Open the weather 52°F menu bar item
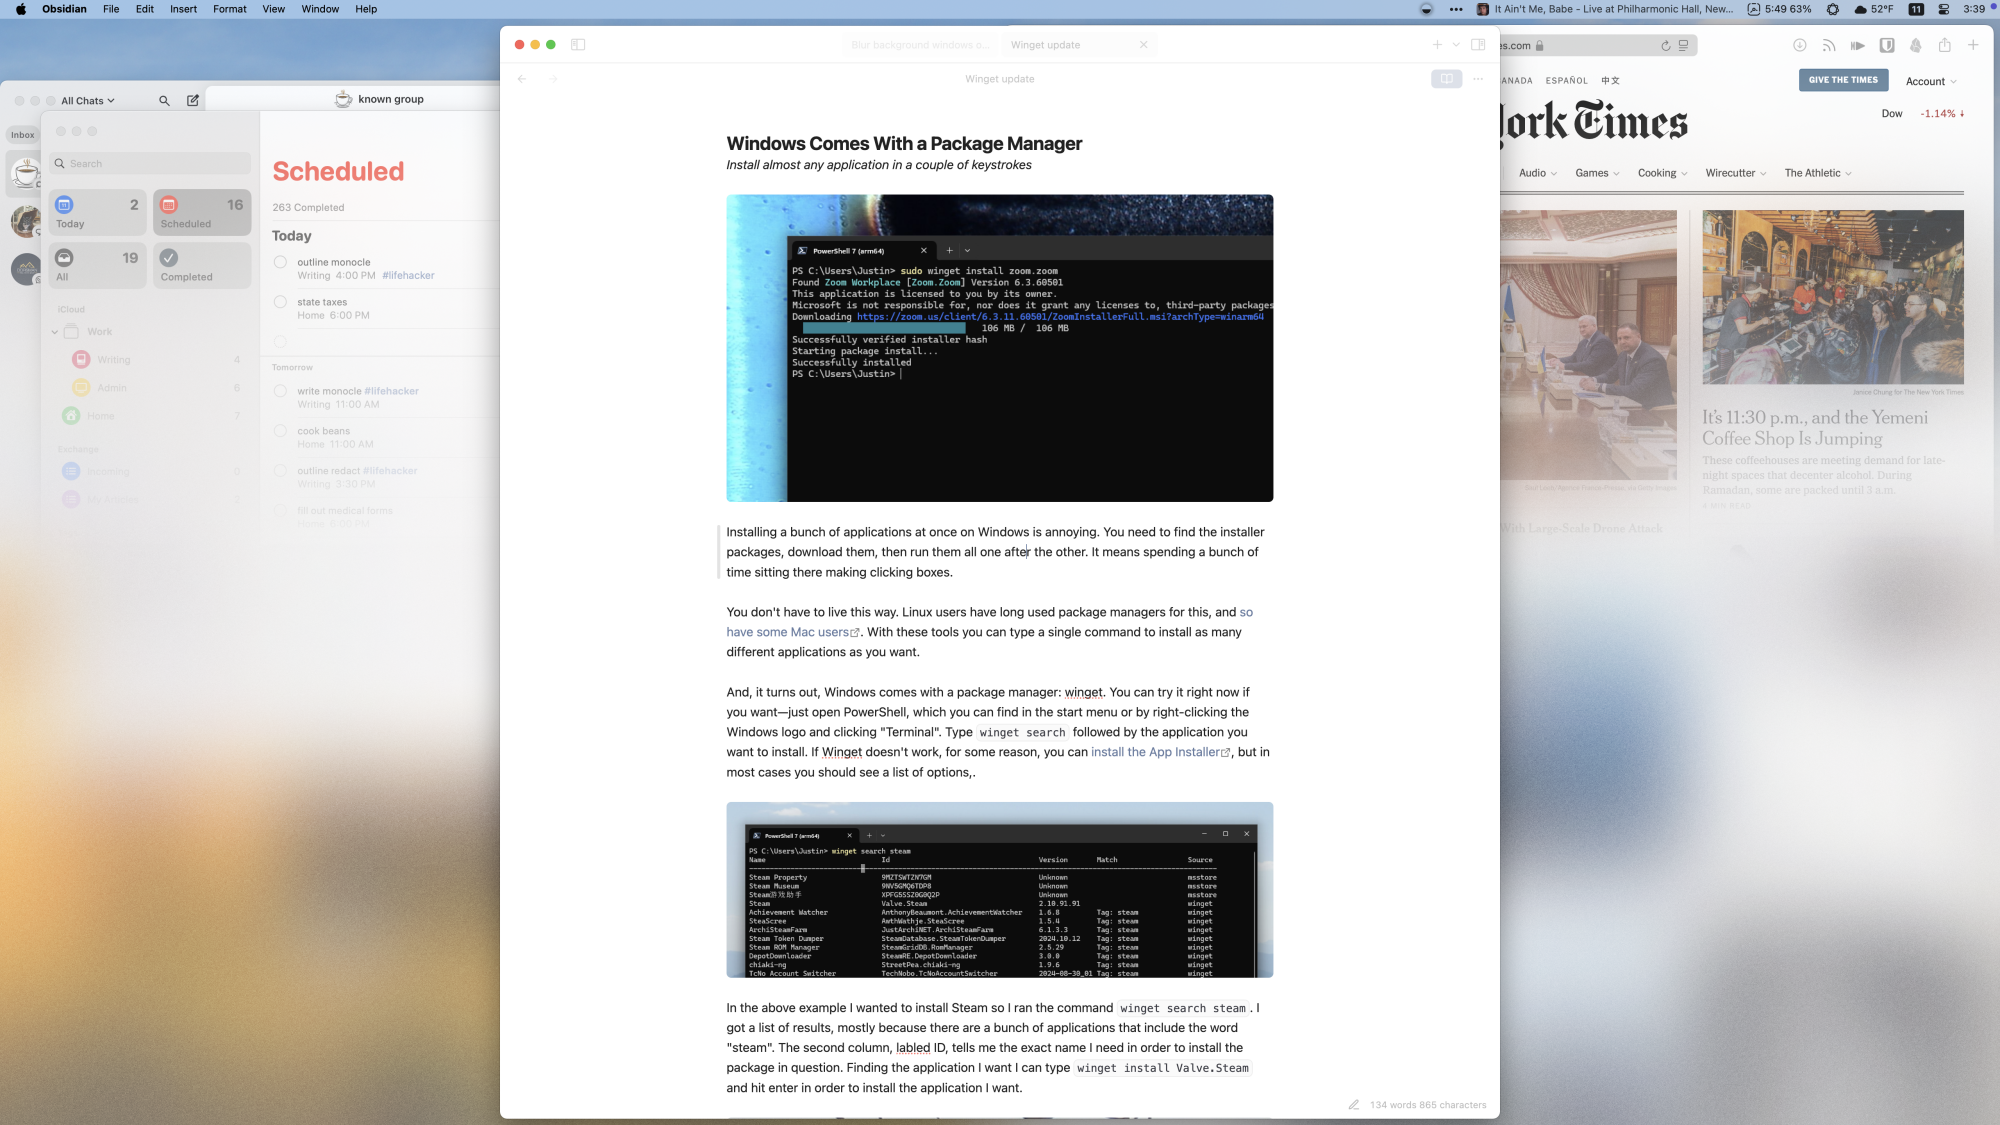Image resolution: width=2000 pixels, height=1125 pixels. coord(1873,9)
